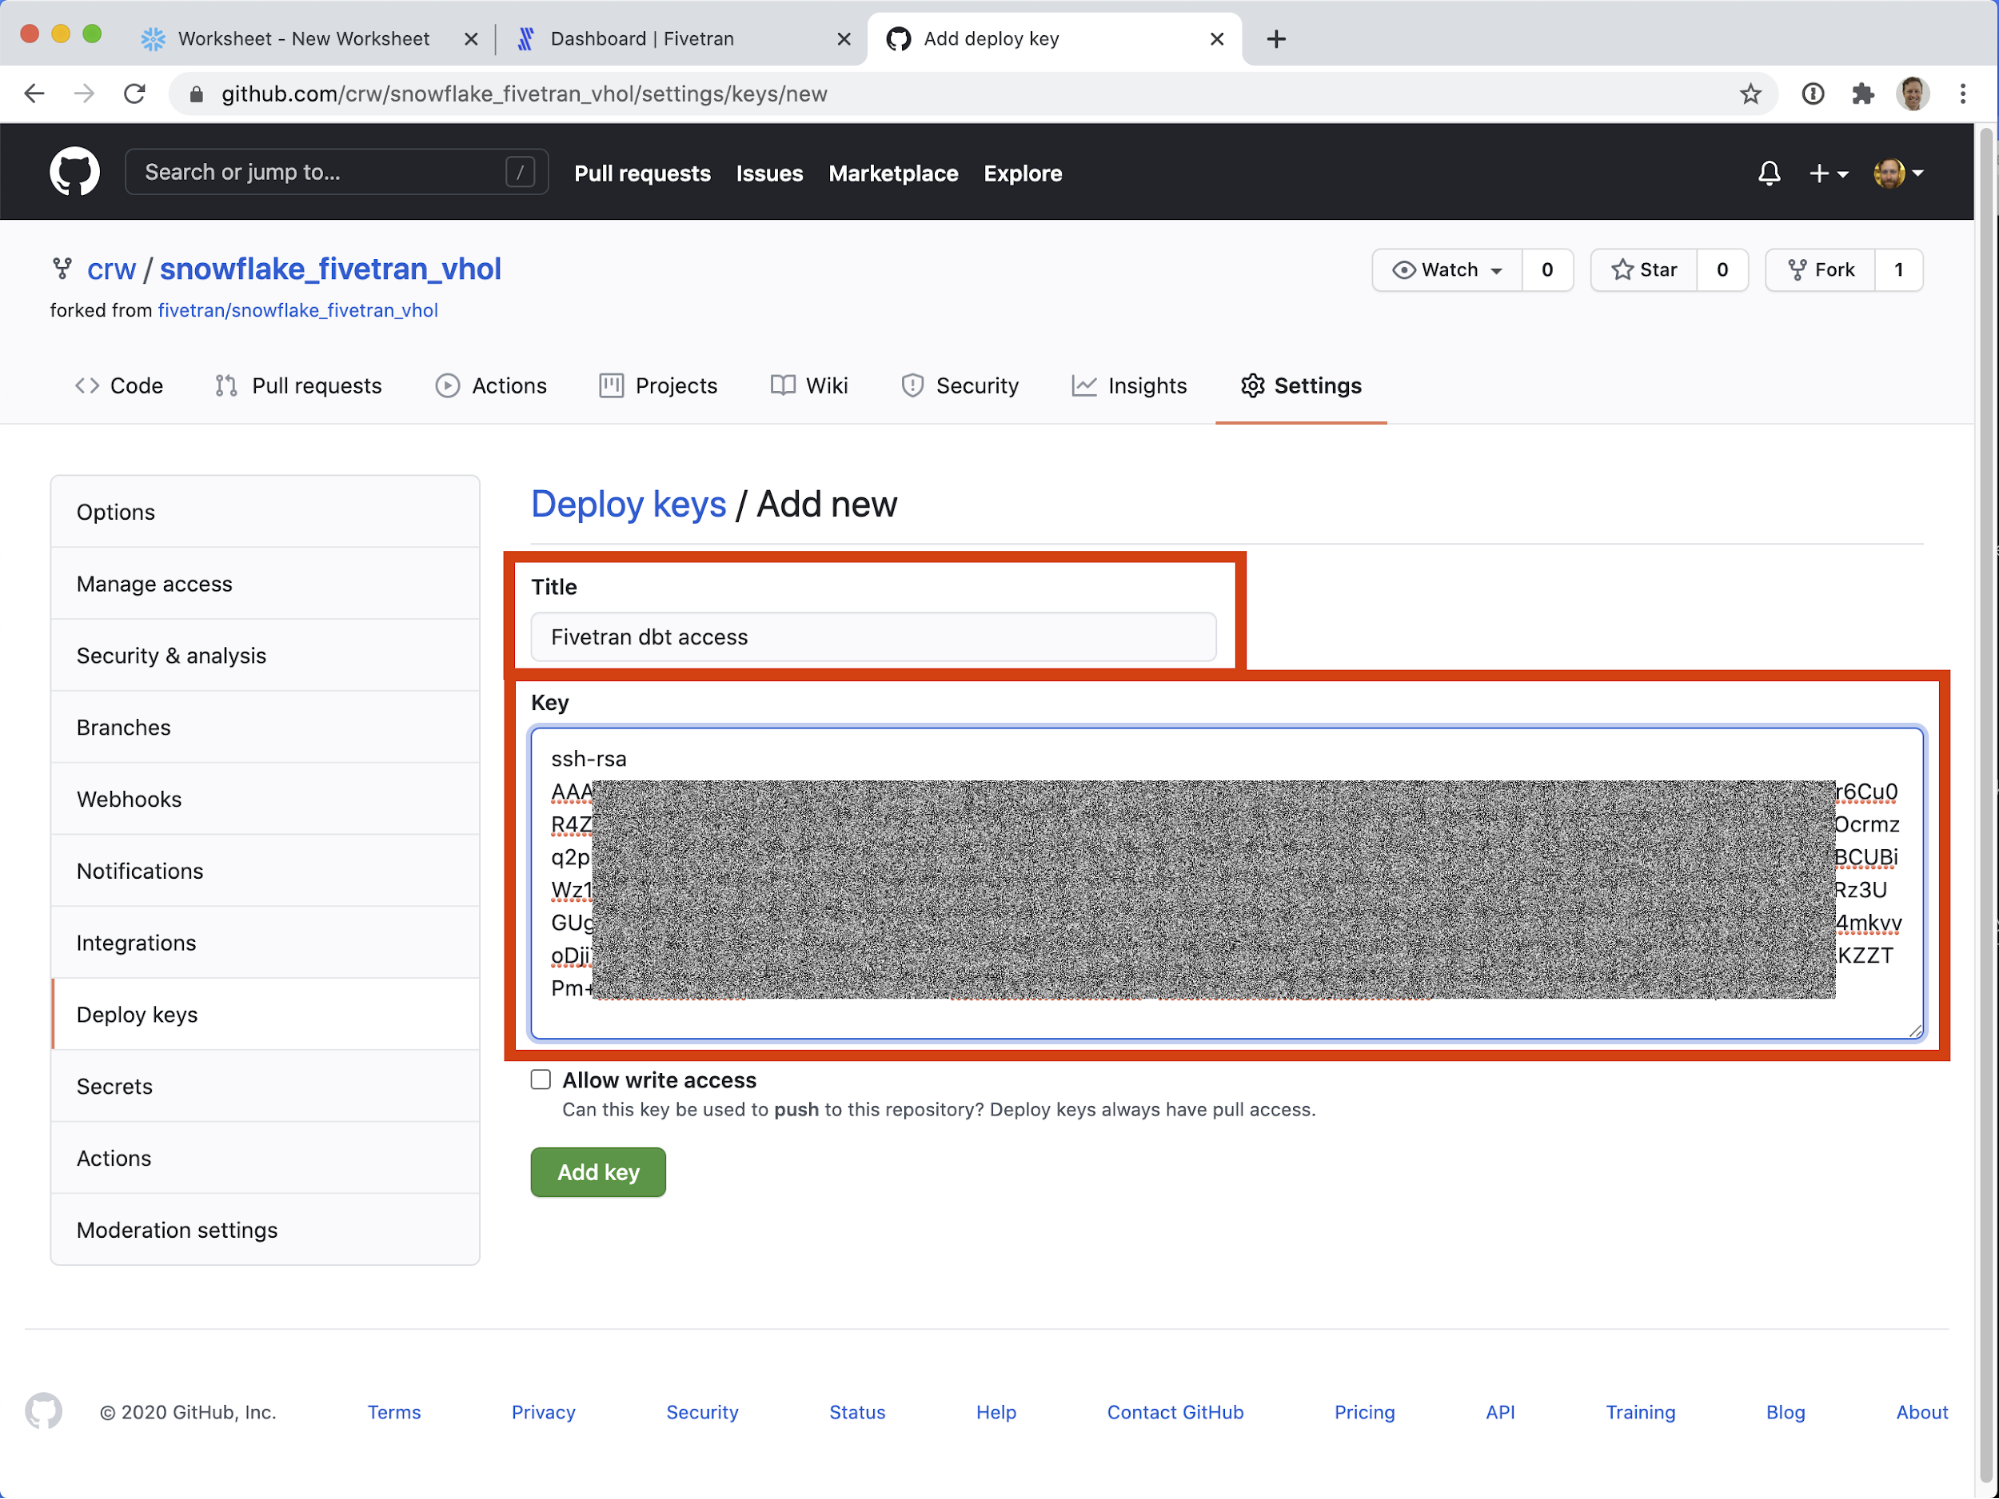Open the fivetran/snowflake_fivetran_vhol fork source link
The image size is (1999, 1499).
coord(298,310)
